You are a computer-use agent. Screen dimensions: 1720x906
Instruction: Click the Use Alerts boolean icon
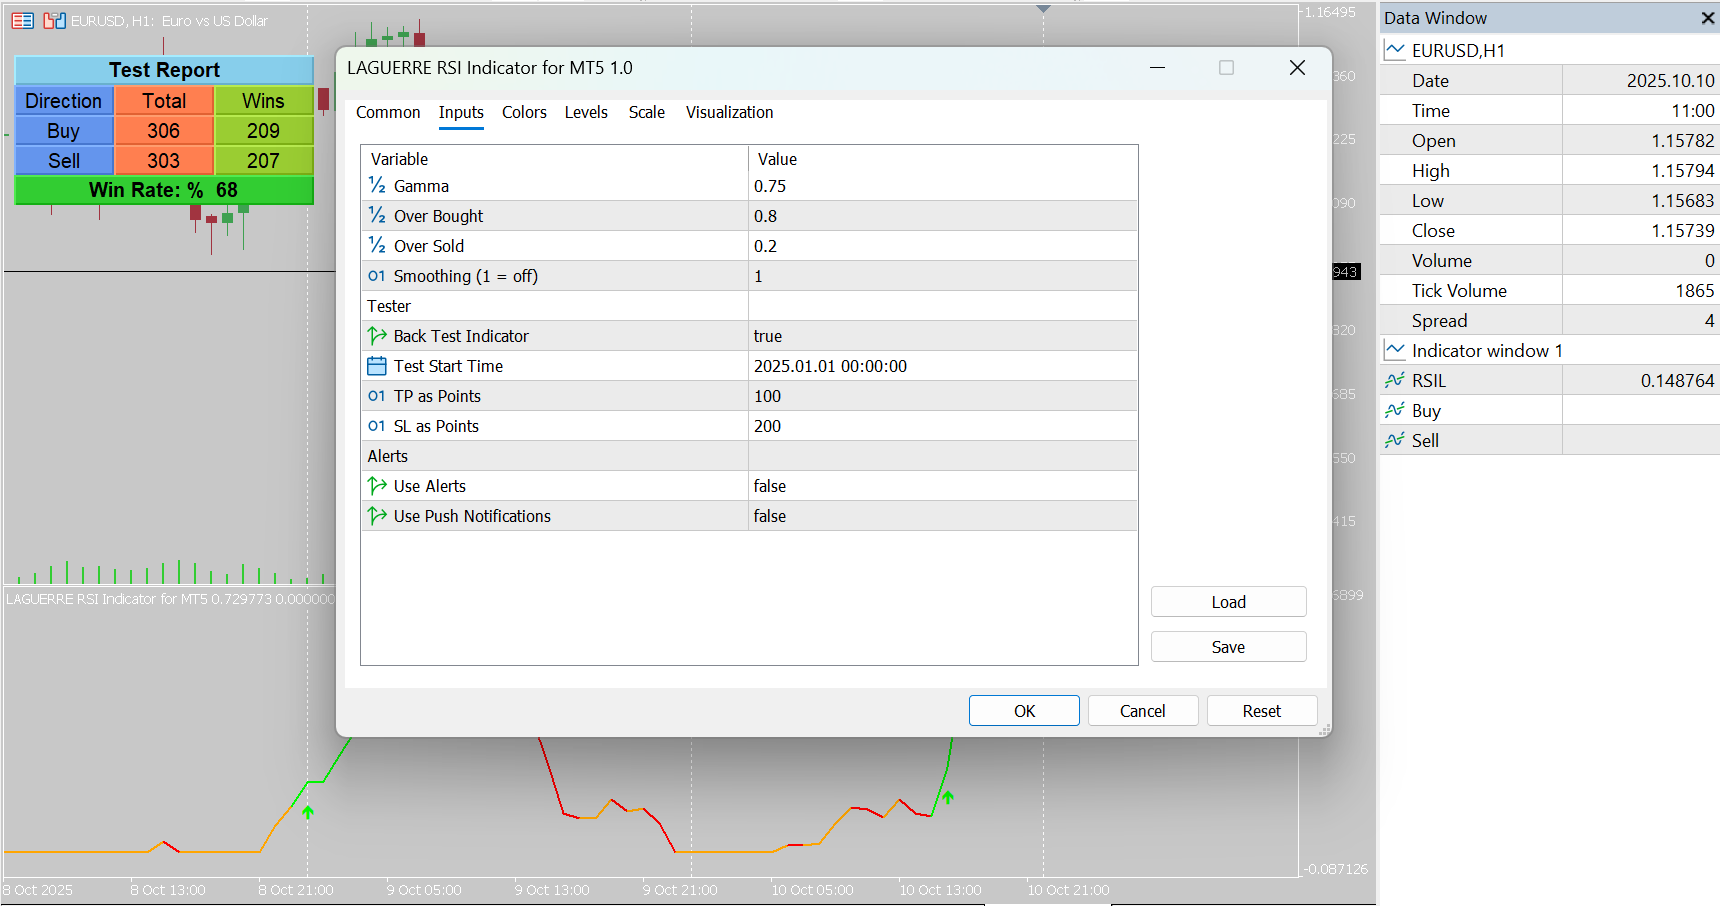377,486
